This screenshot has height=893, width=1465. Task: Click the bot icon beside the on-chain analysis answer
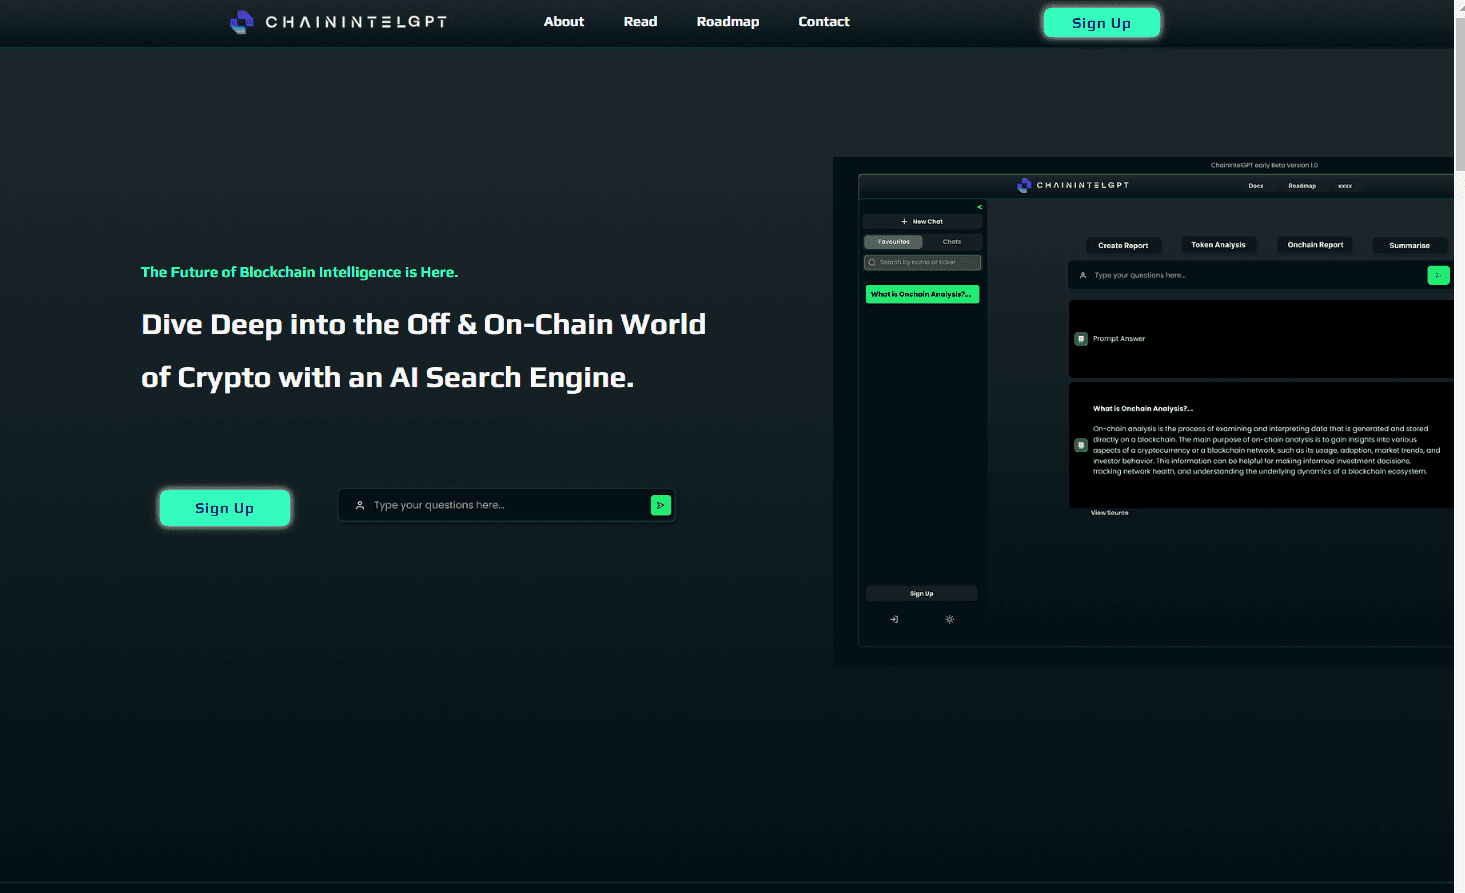pyautogui.click(x=1081, y=445)
